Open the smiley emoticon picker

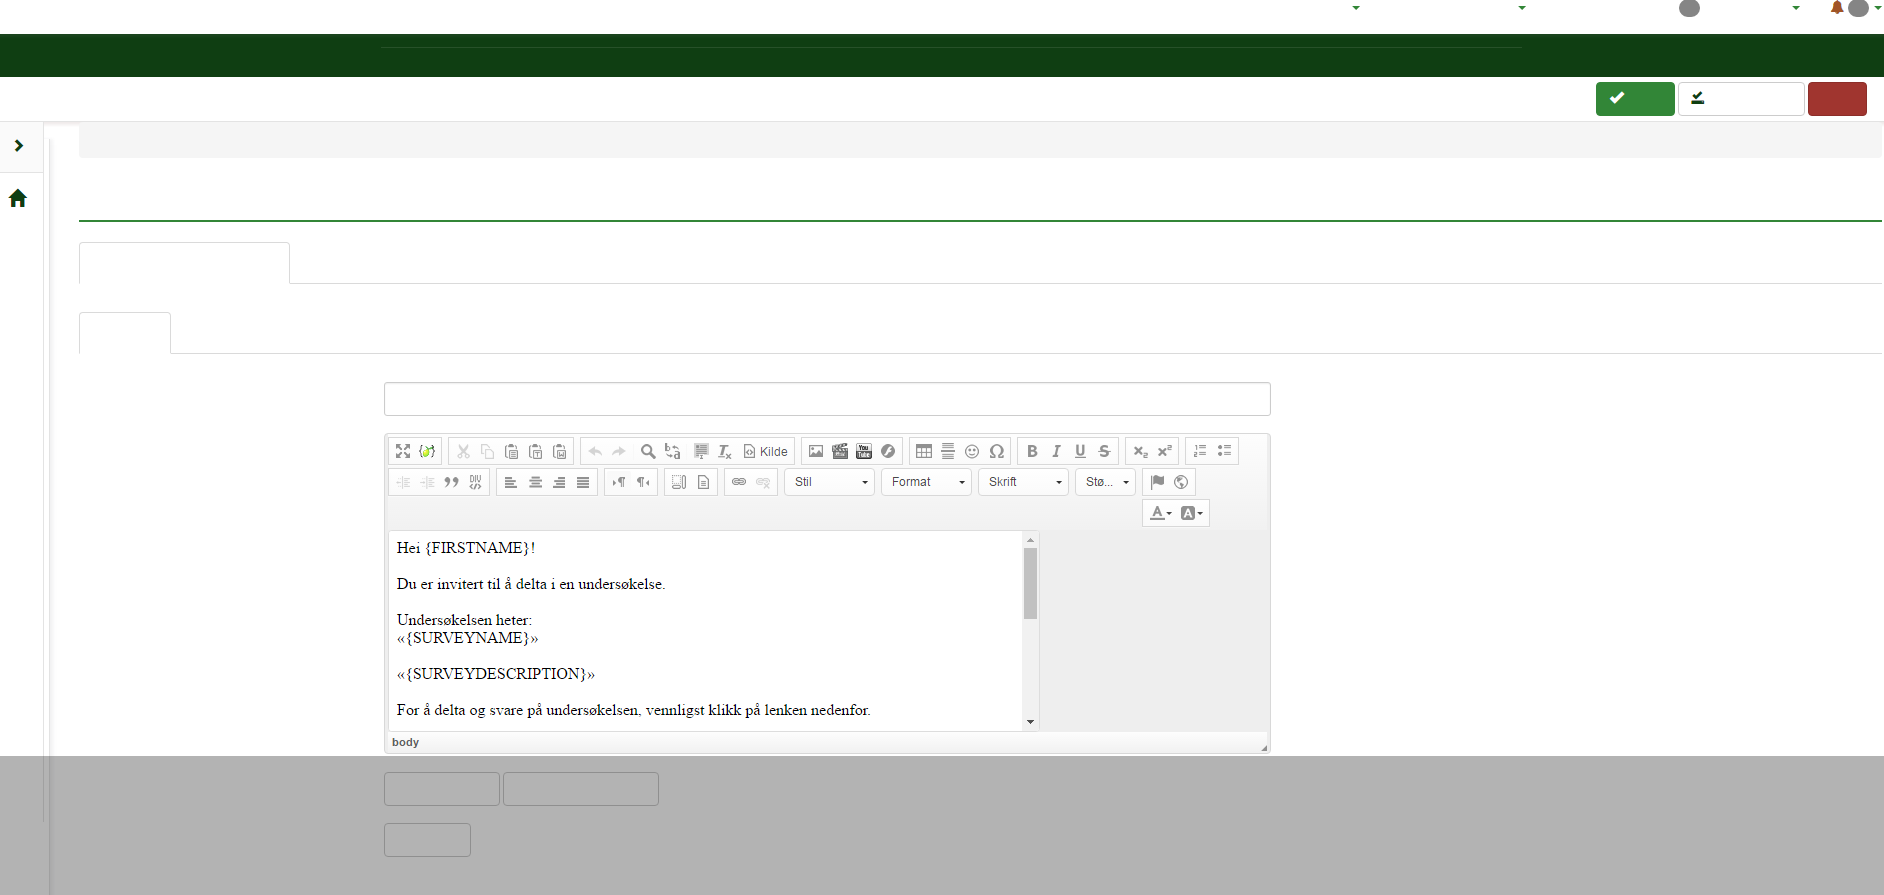972,451
